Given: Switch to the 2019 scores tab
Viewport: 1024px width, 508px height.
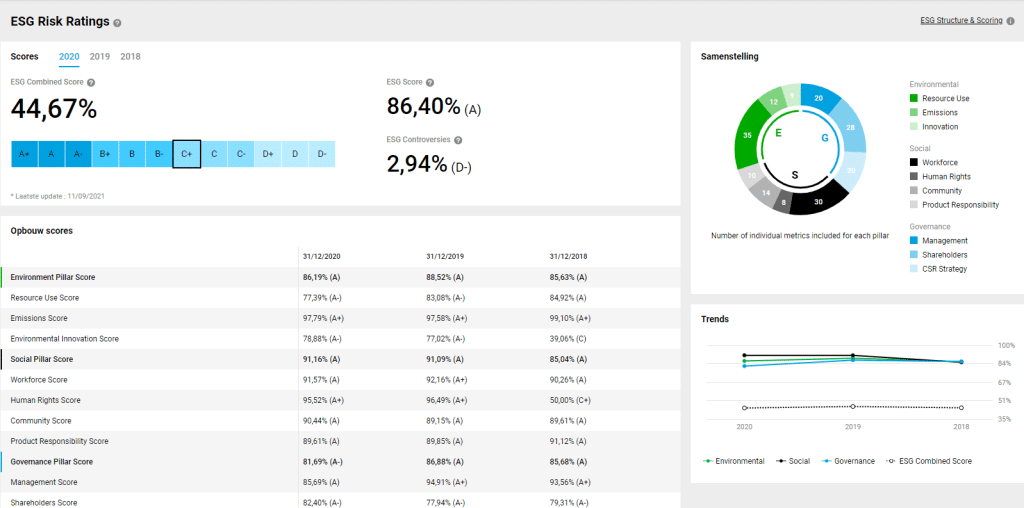Looking at the screenshot, I should click(x=100, y=57).
